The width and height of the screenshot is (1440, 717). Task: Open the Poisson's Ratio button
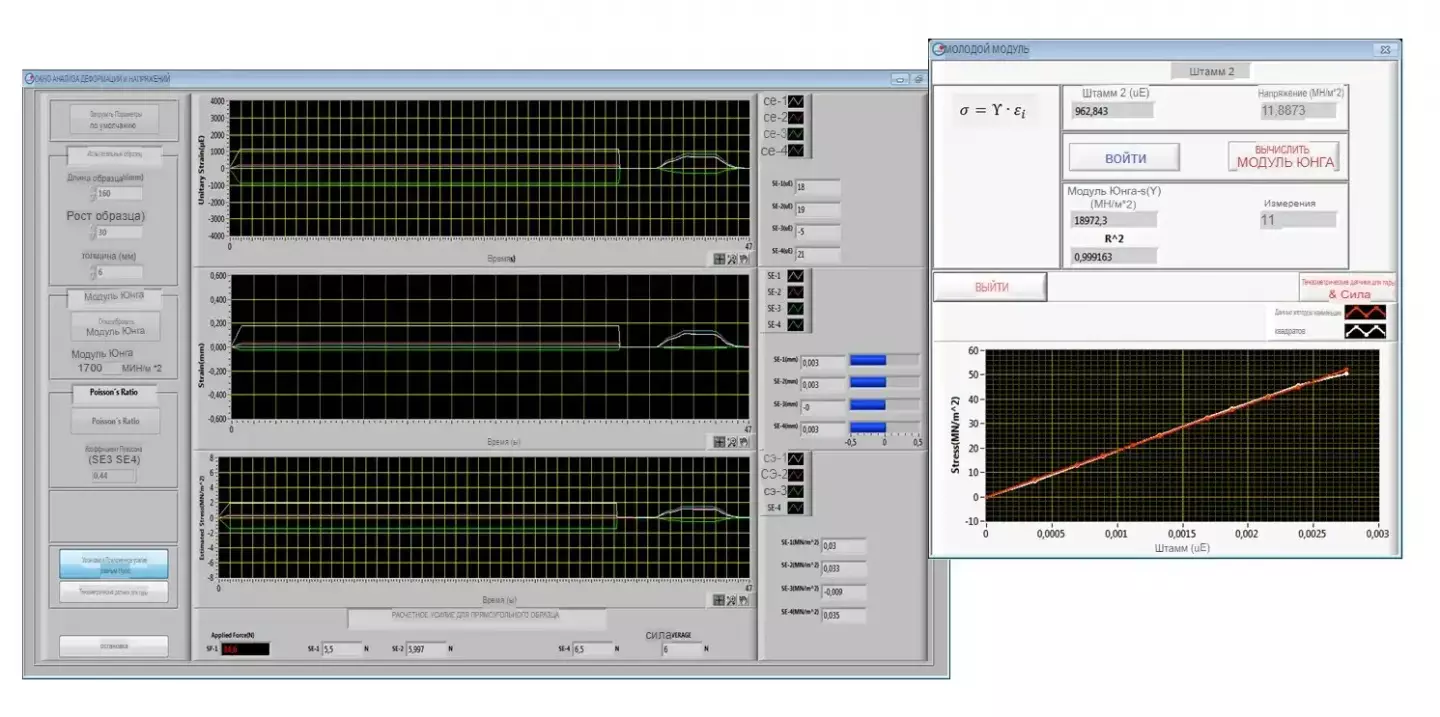115,421
